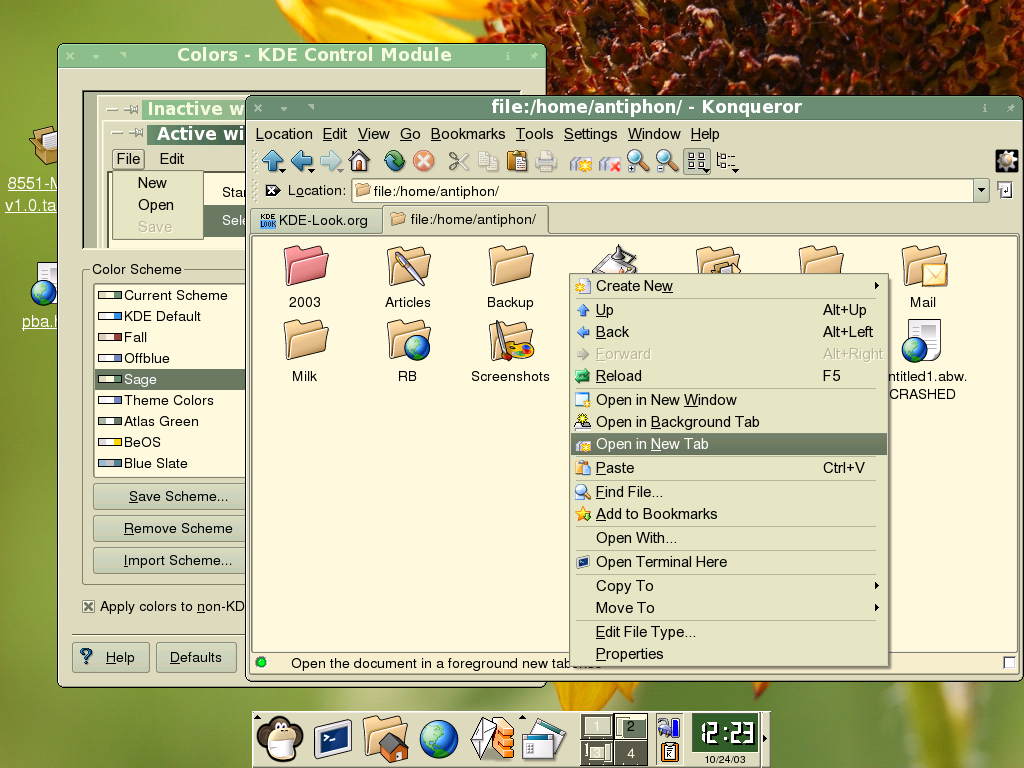Open the Bookmarks menu
1024x768 pixels.
tap(468, 134)
